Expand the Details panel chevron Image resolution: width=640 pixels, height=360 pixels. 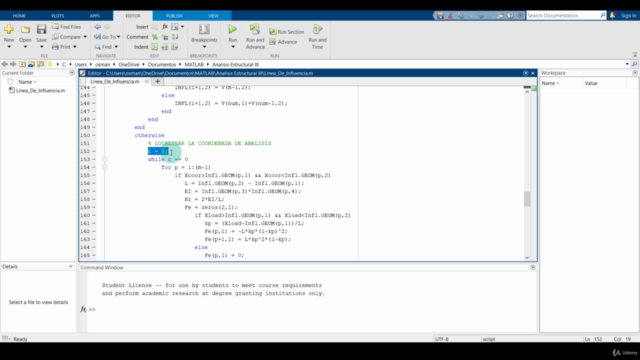(x=71, y=266)
